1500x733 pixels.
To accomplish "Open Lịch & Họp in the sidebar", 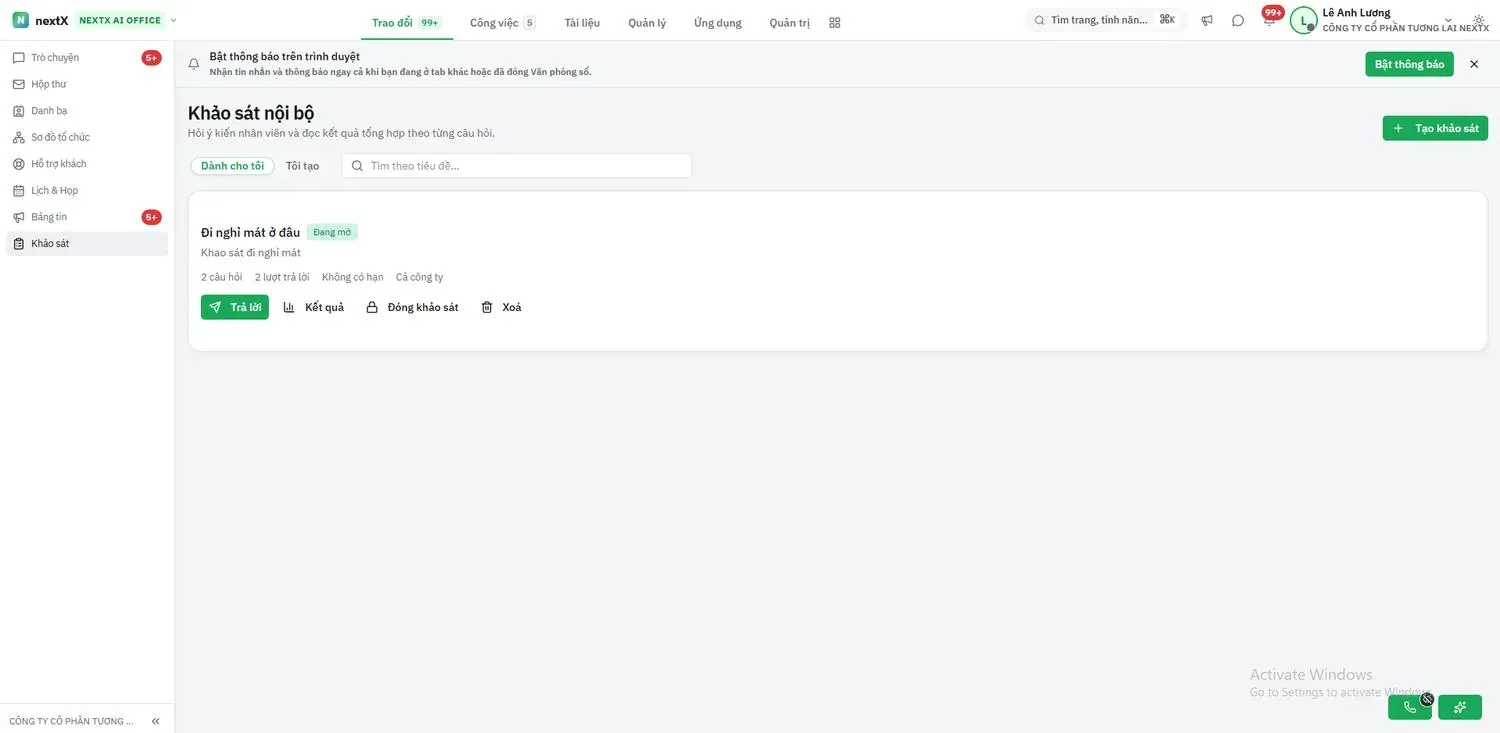I will pyautogui.click(x=87, y=190).
